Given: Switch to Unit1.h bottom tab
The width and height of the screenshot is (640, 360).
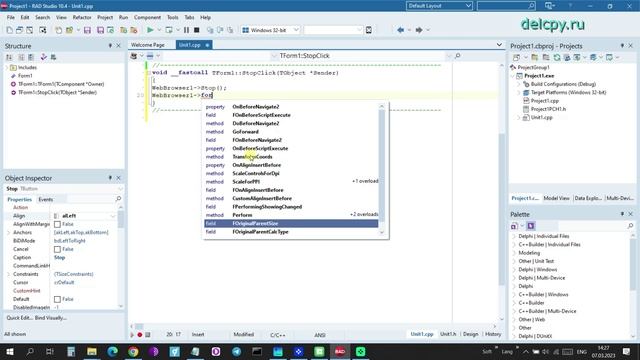Looking at the screenshot, I should coord(448,334).
